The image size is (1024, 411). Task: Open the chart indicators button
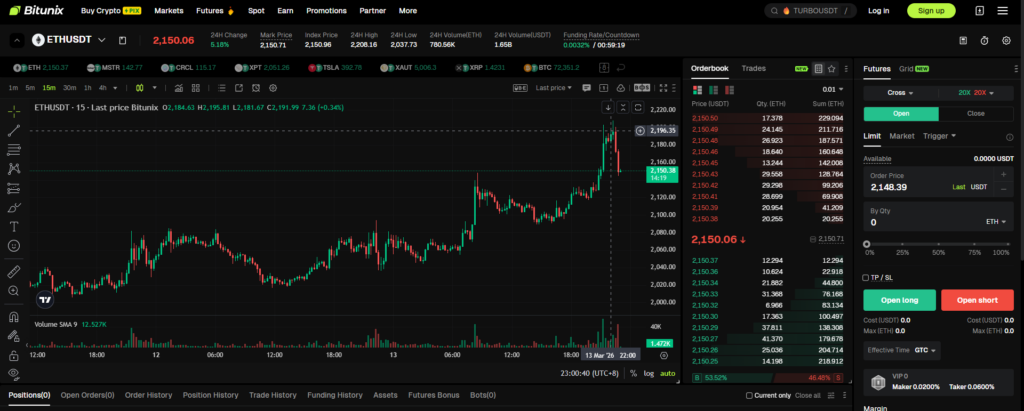pos(178,88)
